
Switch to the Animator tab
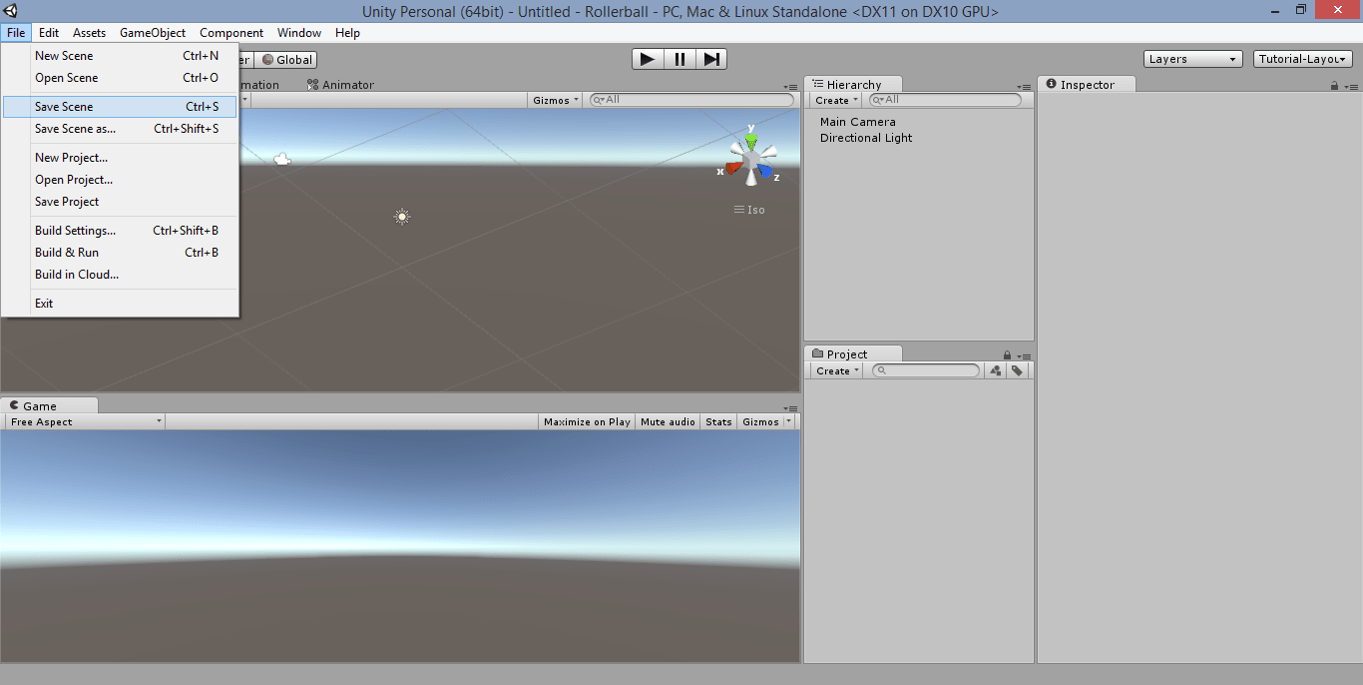tap(341, 85)
